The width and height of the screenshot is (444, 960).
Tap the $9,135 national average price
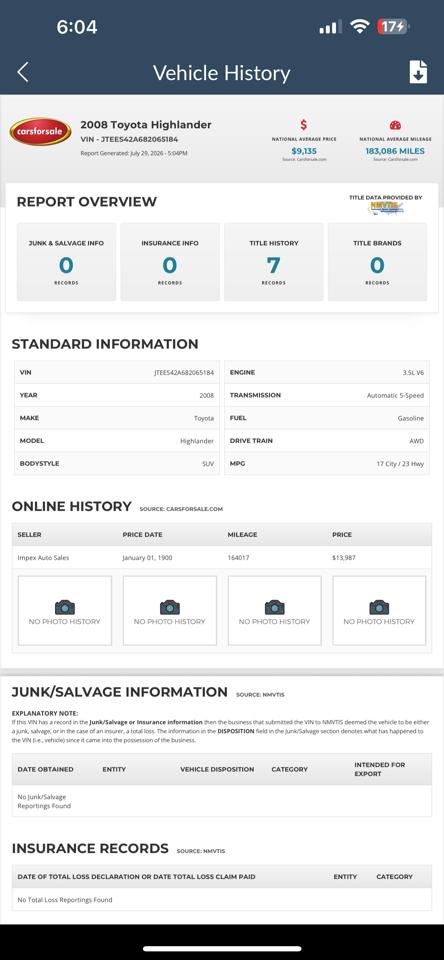click(x=304, y=151)
